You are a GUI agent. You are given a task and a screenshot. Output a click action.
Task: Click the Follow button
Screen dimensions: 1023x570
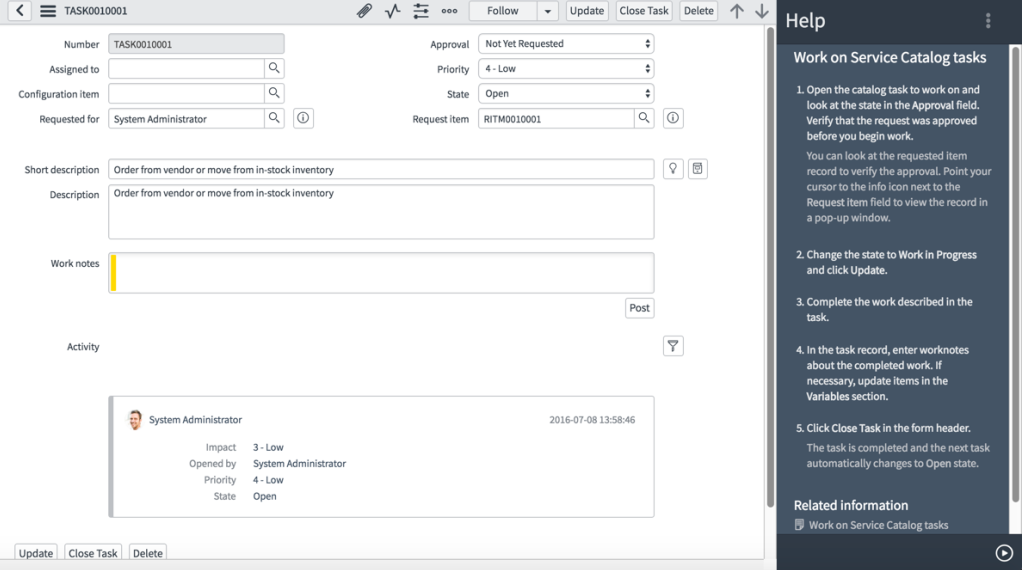click(x=502, y=11)
